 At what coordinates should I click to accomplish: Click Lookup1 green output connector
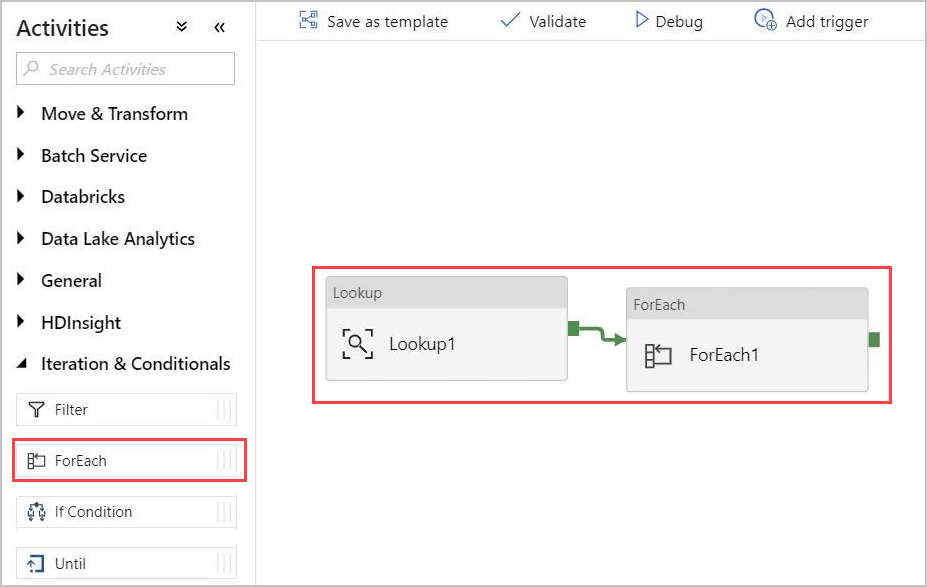tap(573, 328)
